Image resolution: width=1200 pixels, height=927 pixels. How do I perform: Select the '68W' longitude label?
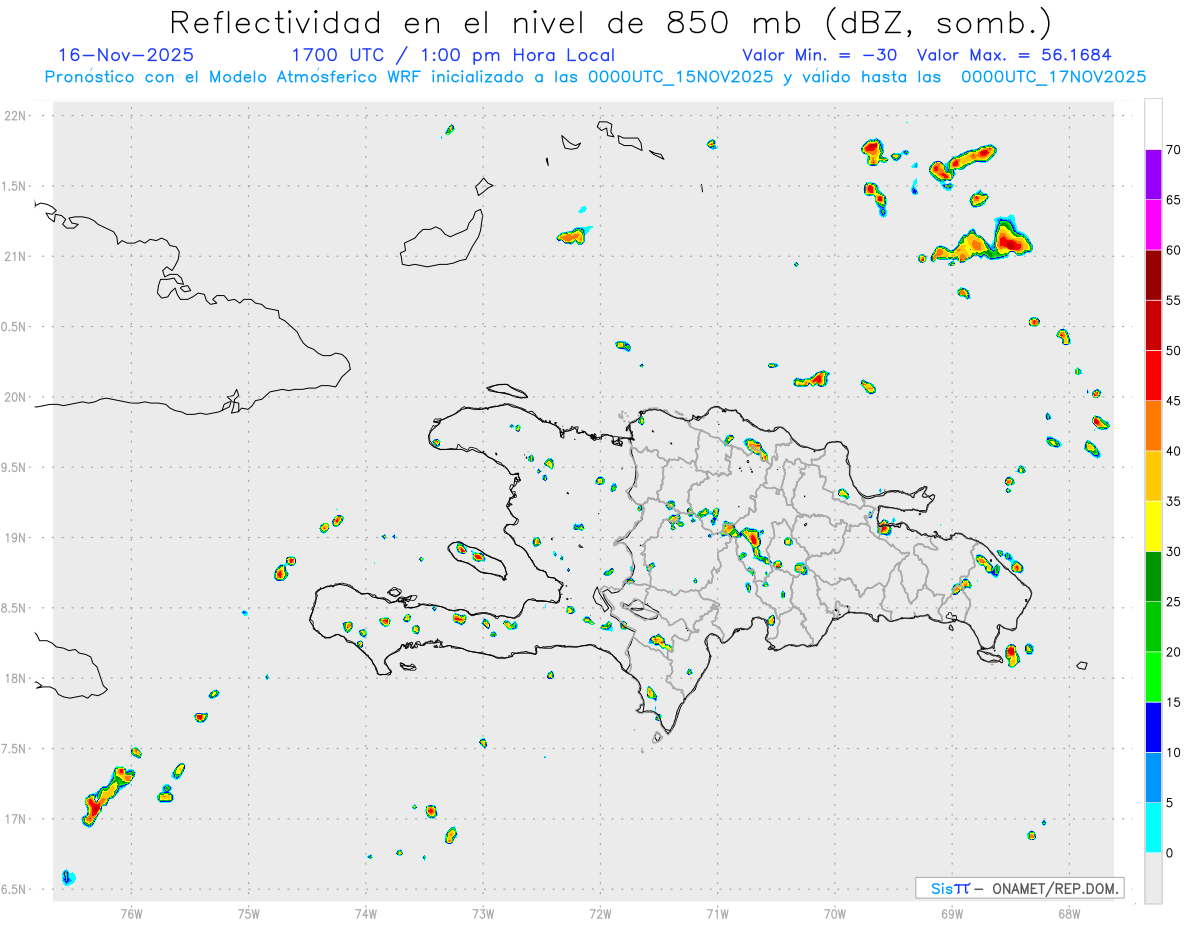point(1069,913)
